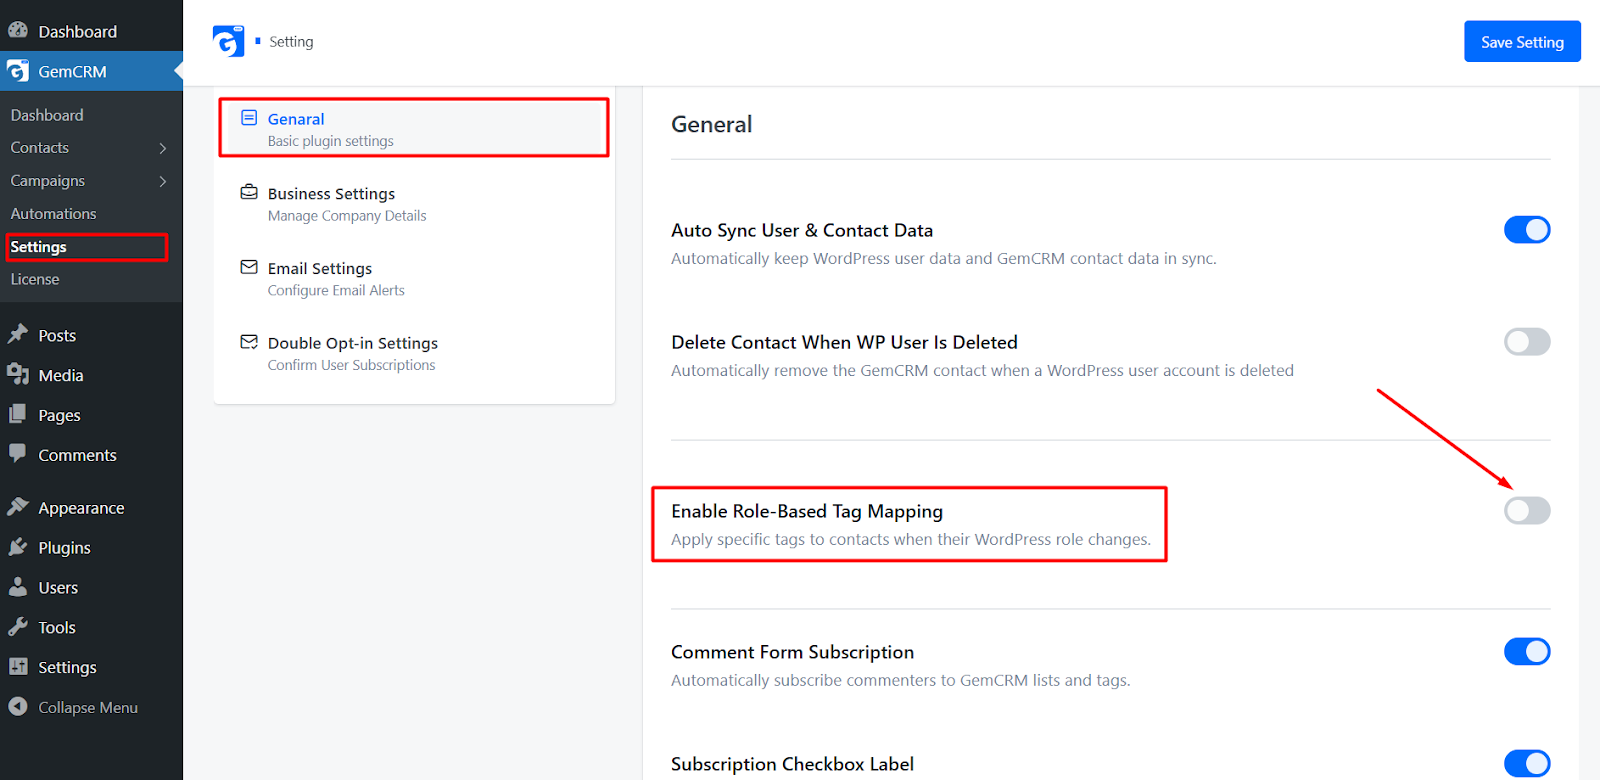Switch to Double Opt-in Settings tab
Viewport: 1600px width, 780px height.
coord(414,353)
